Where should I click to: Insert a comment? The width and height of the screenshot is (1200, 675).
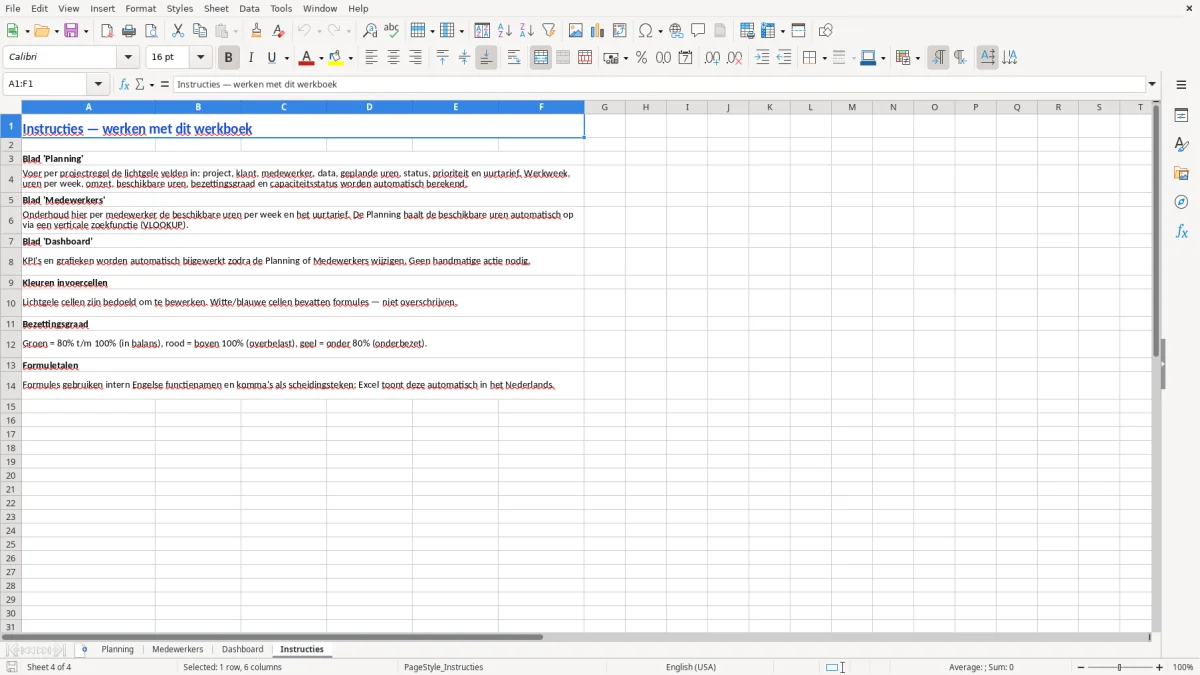pyautogui.click(x=699, y=31)
